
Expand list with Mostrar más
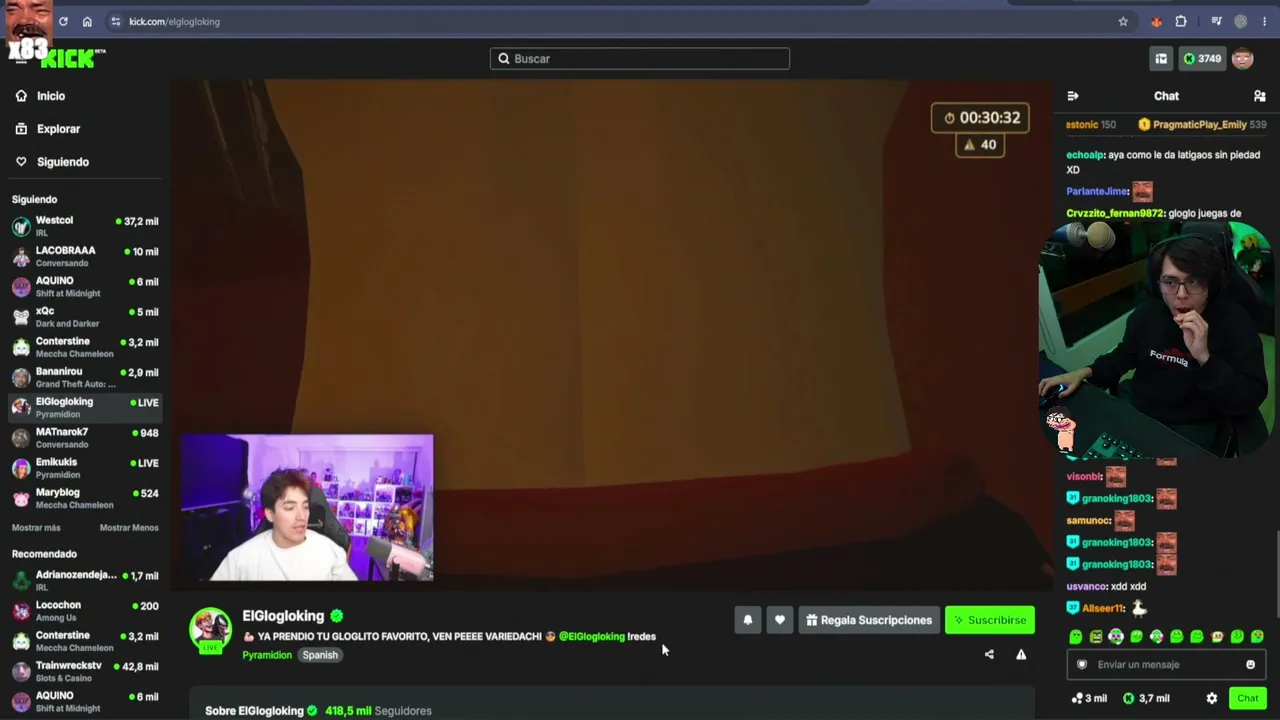click(x=36, y=528)
